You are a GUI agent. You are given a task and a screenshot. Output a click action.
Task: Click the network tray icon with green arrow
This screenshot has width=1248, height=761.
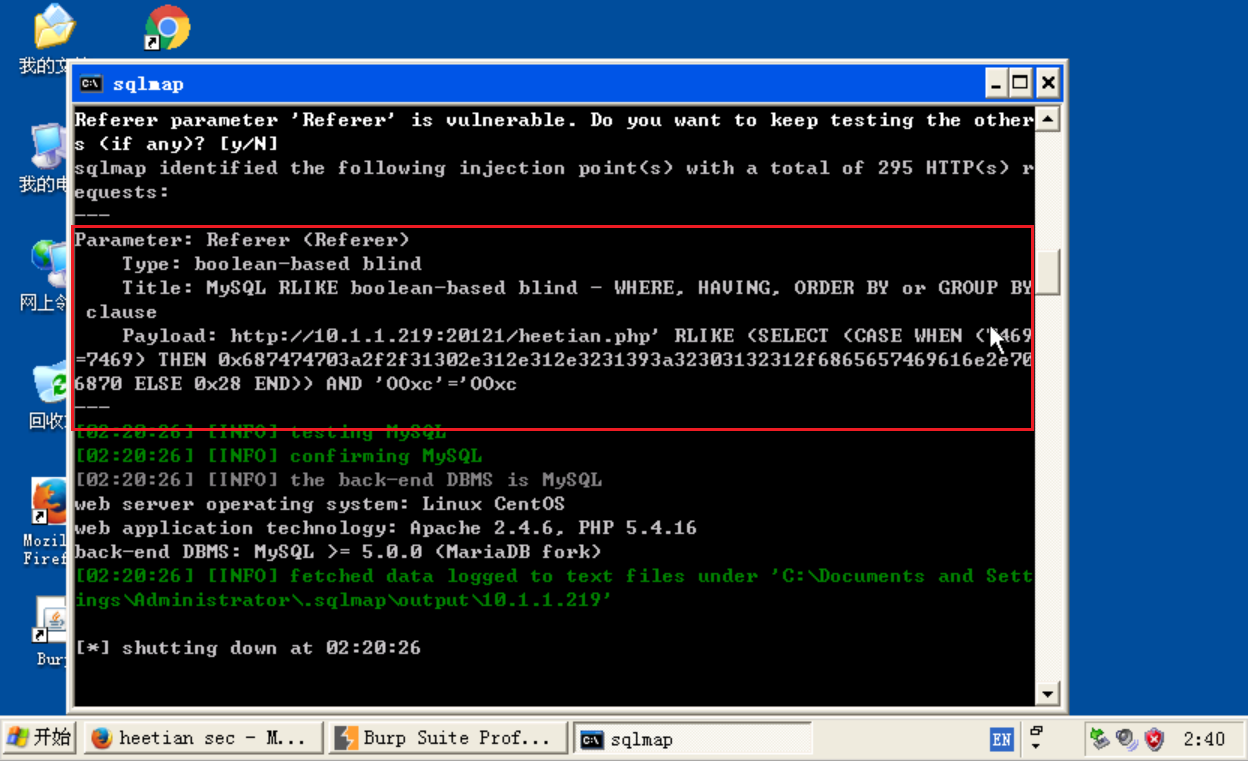pyautogui.click(x=1100, y=739)
